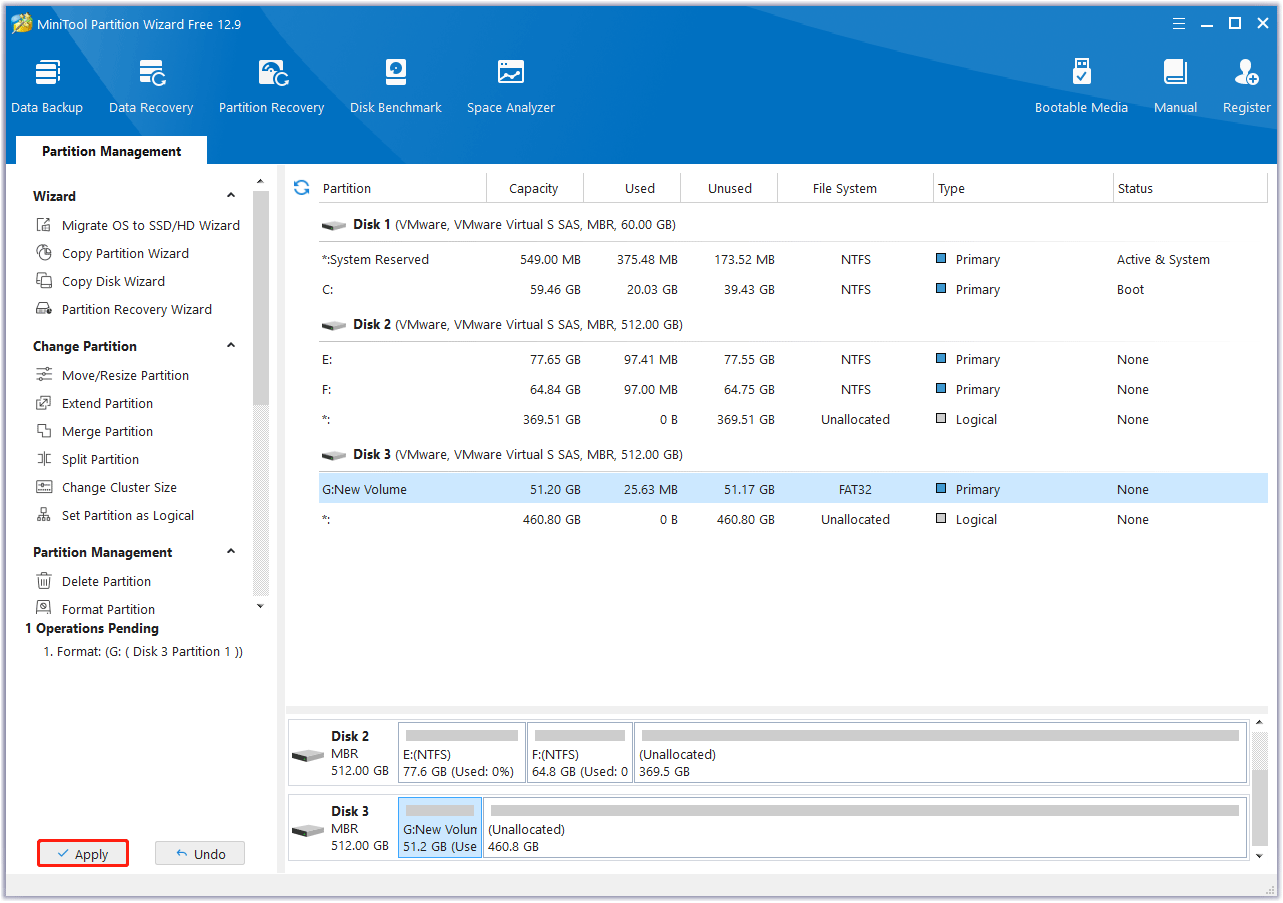Open the Partition Recovery Wizard in the sidebar
The image size is (1283, 903).
pyautogui.click(x=124, y=309)
